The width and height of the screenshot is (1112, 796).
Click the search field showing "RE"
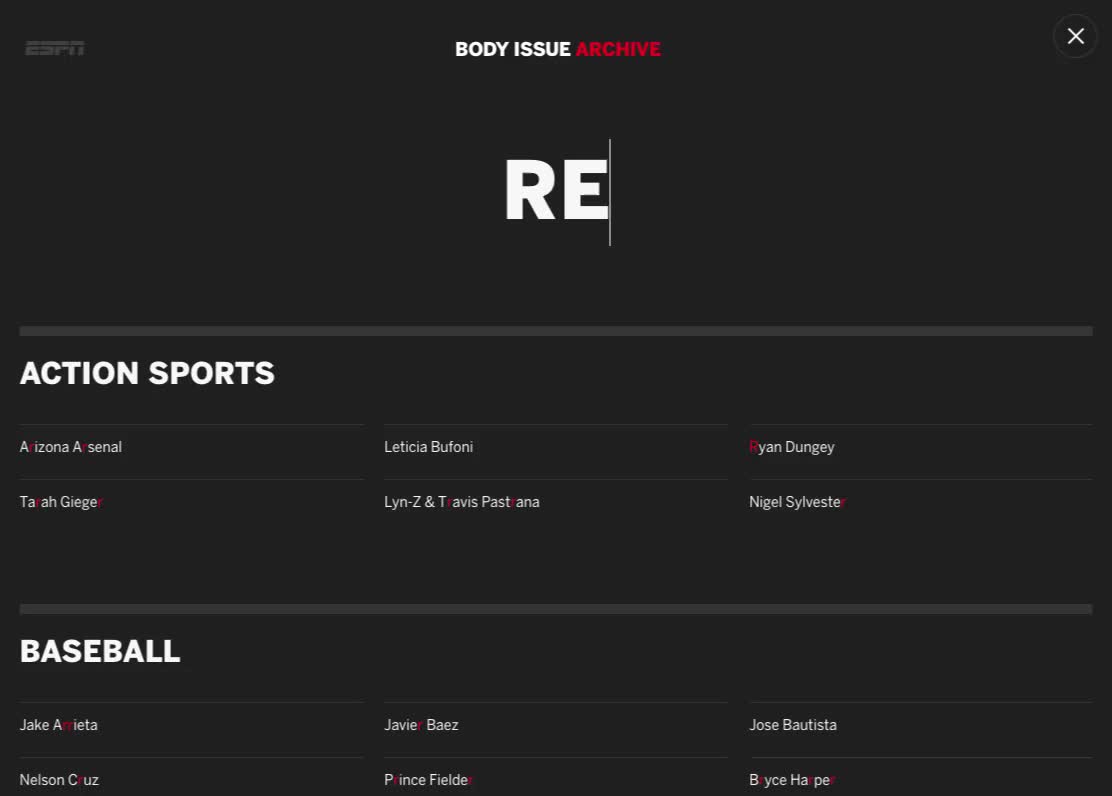(557, 192)
